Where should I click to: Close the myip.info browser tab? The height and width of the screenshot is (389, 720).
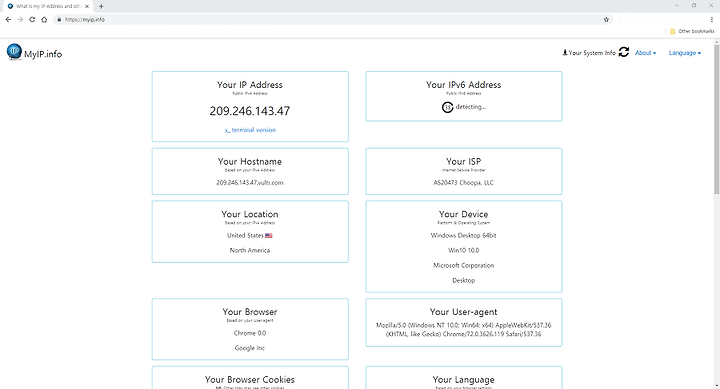point(87,6)
